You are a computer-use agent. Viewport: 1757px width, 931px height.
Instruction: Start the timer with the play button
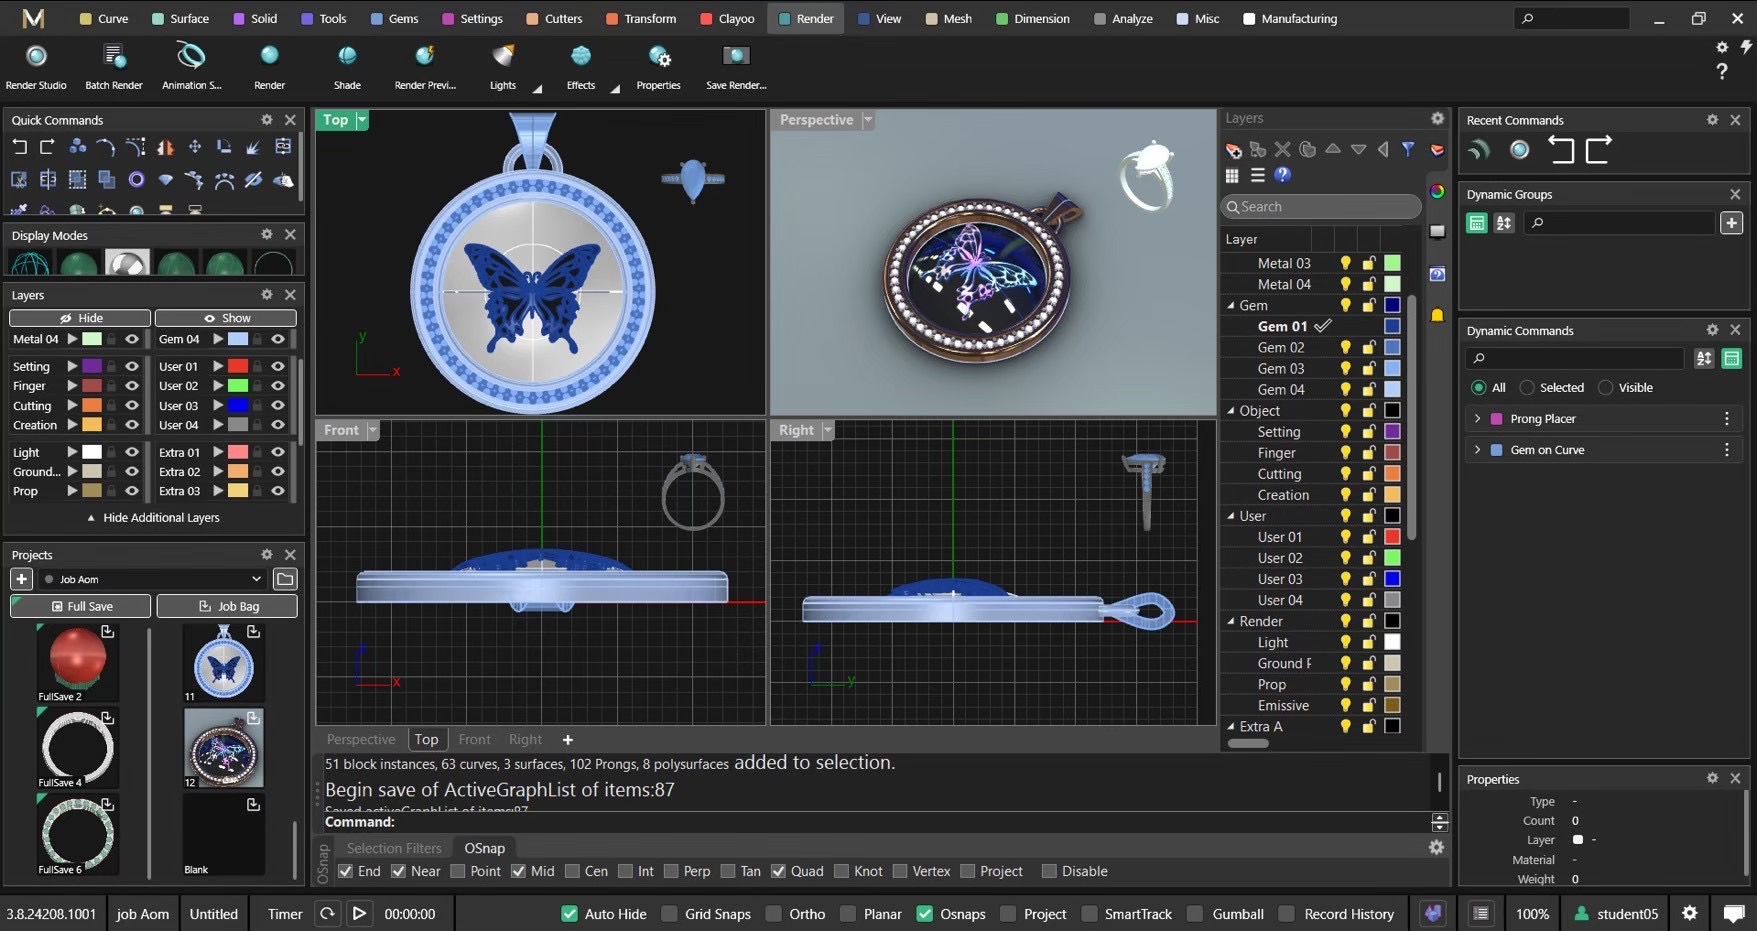coord(359,913)
